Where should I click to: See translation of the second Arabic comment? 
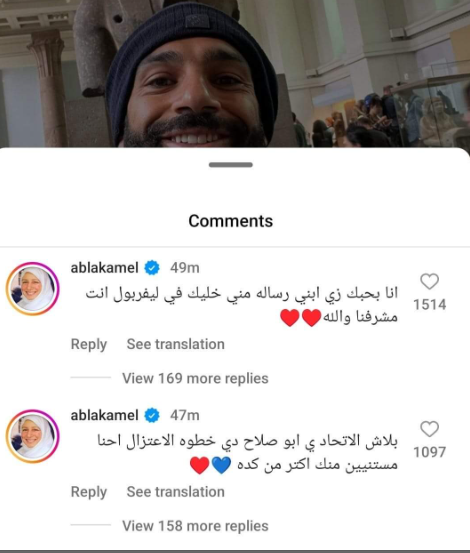coord(176,492)
